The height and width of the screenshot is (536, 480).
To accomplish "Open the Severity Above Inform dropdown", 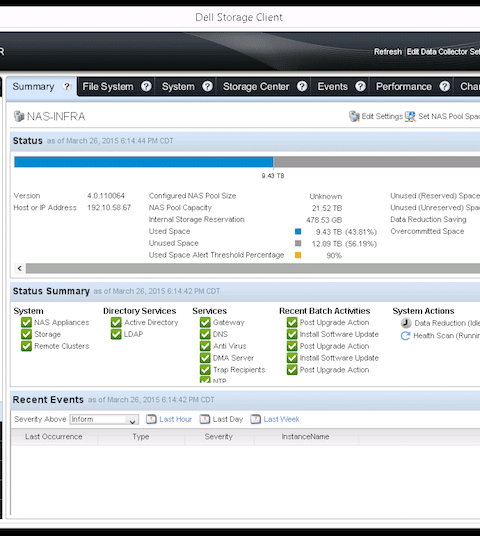I will (x=104, y=419).
